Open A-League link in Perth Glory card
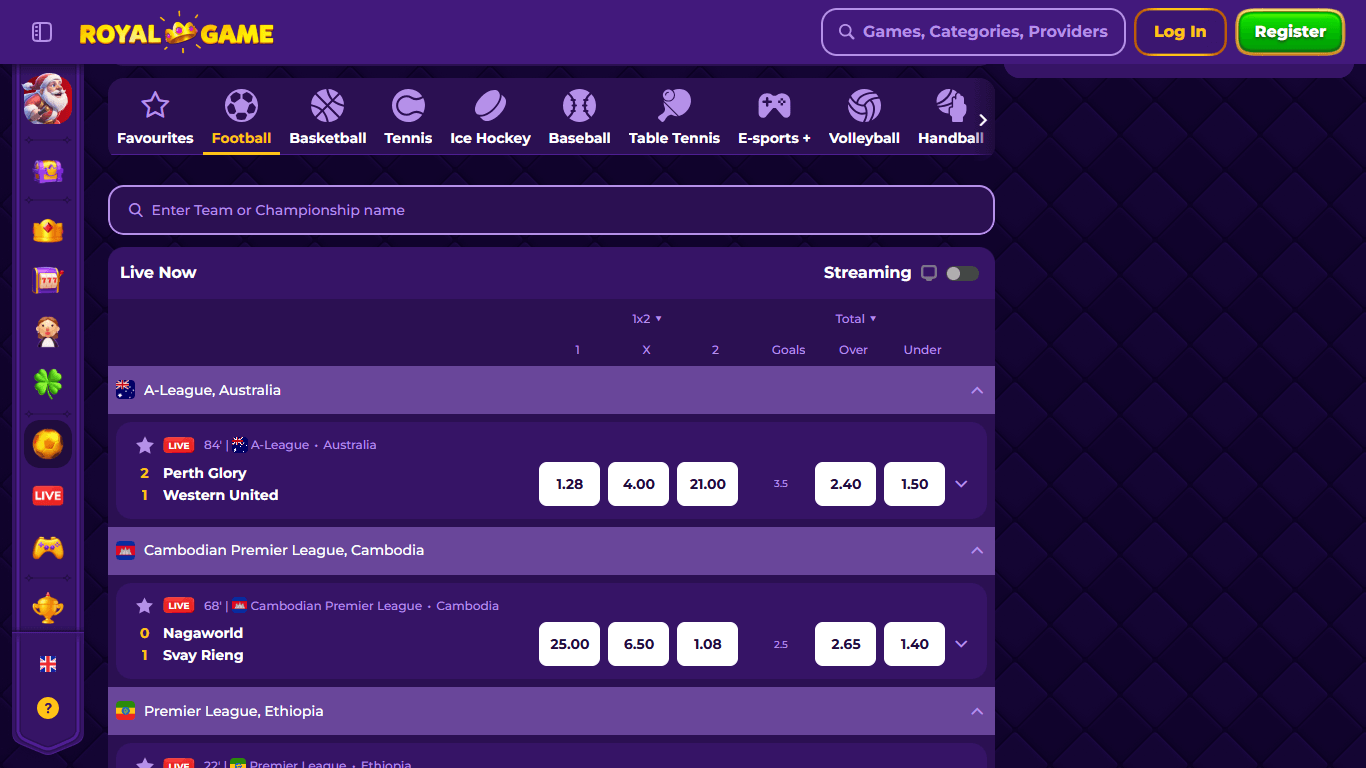1366x768 pixels. [x=279, y=445]
